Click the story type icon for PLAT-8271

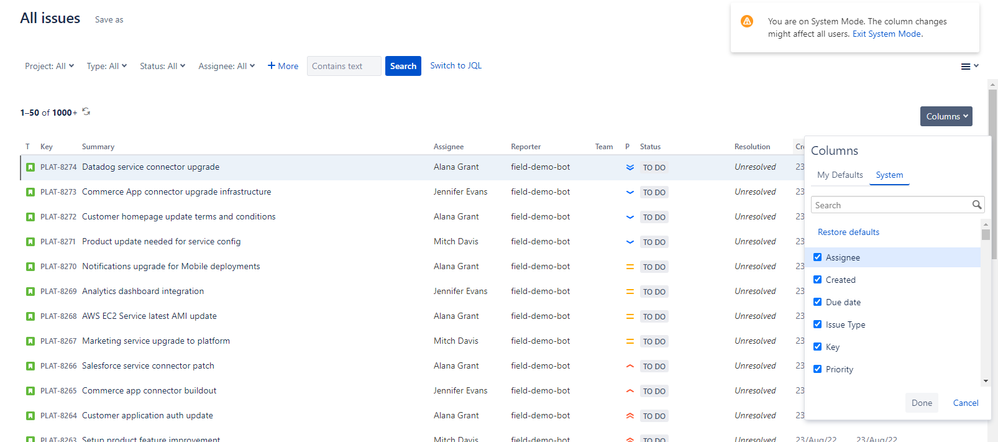(x=30, y=241)
